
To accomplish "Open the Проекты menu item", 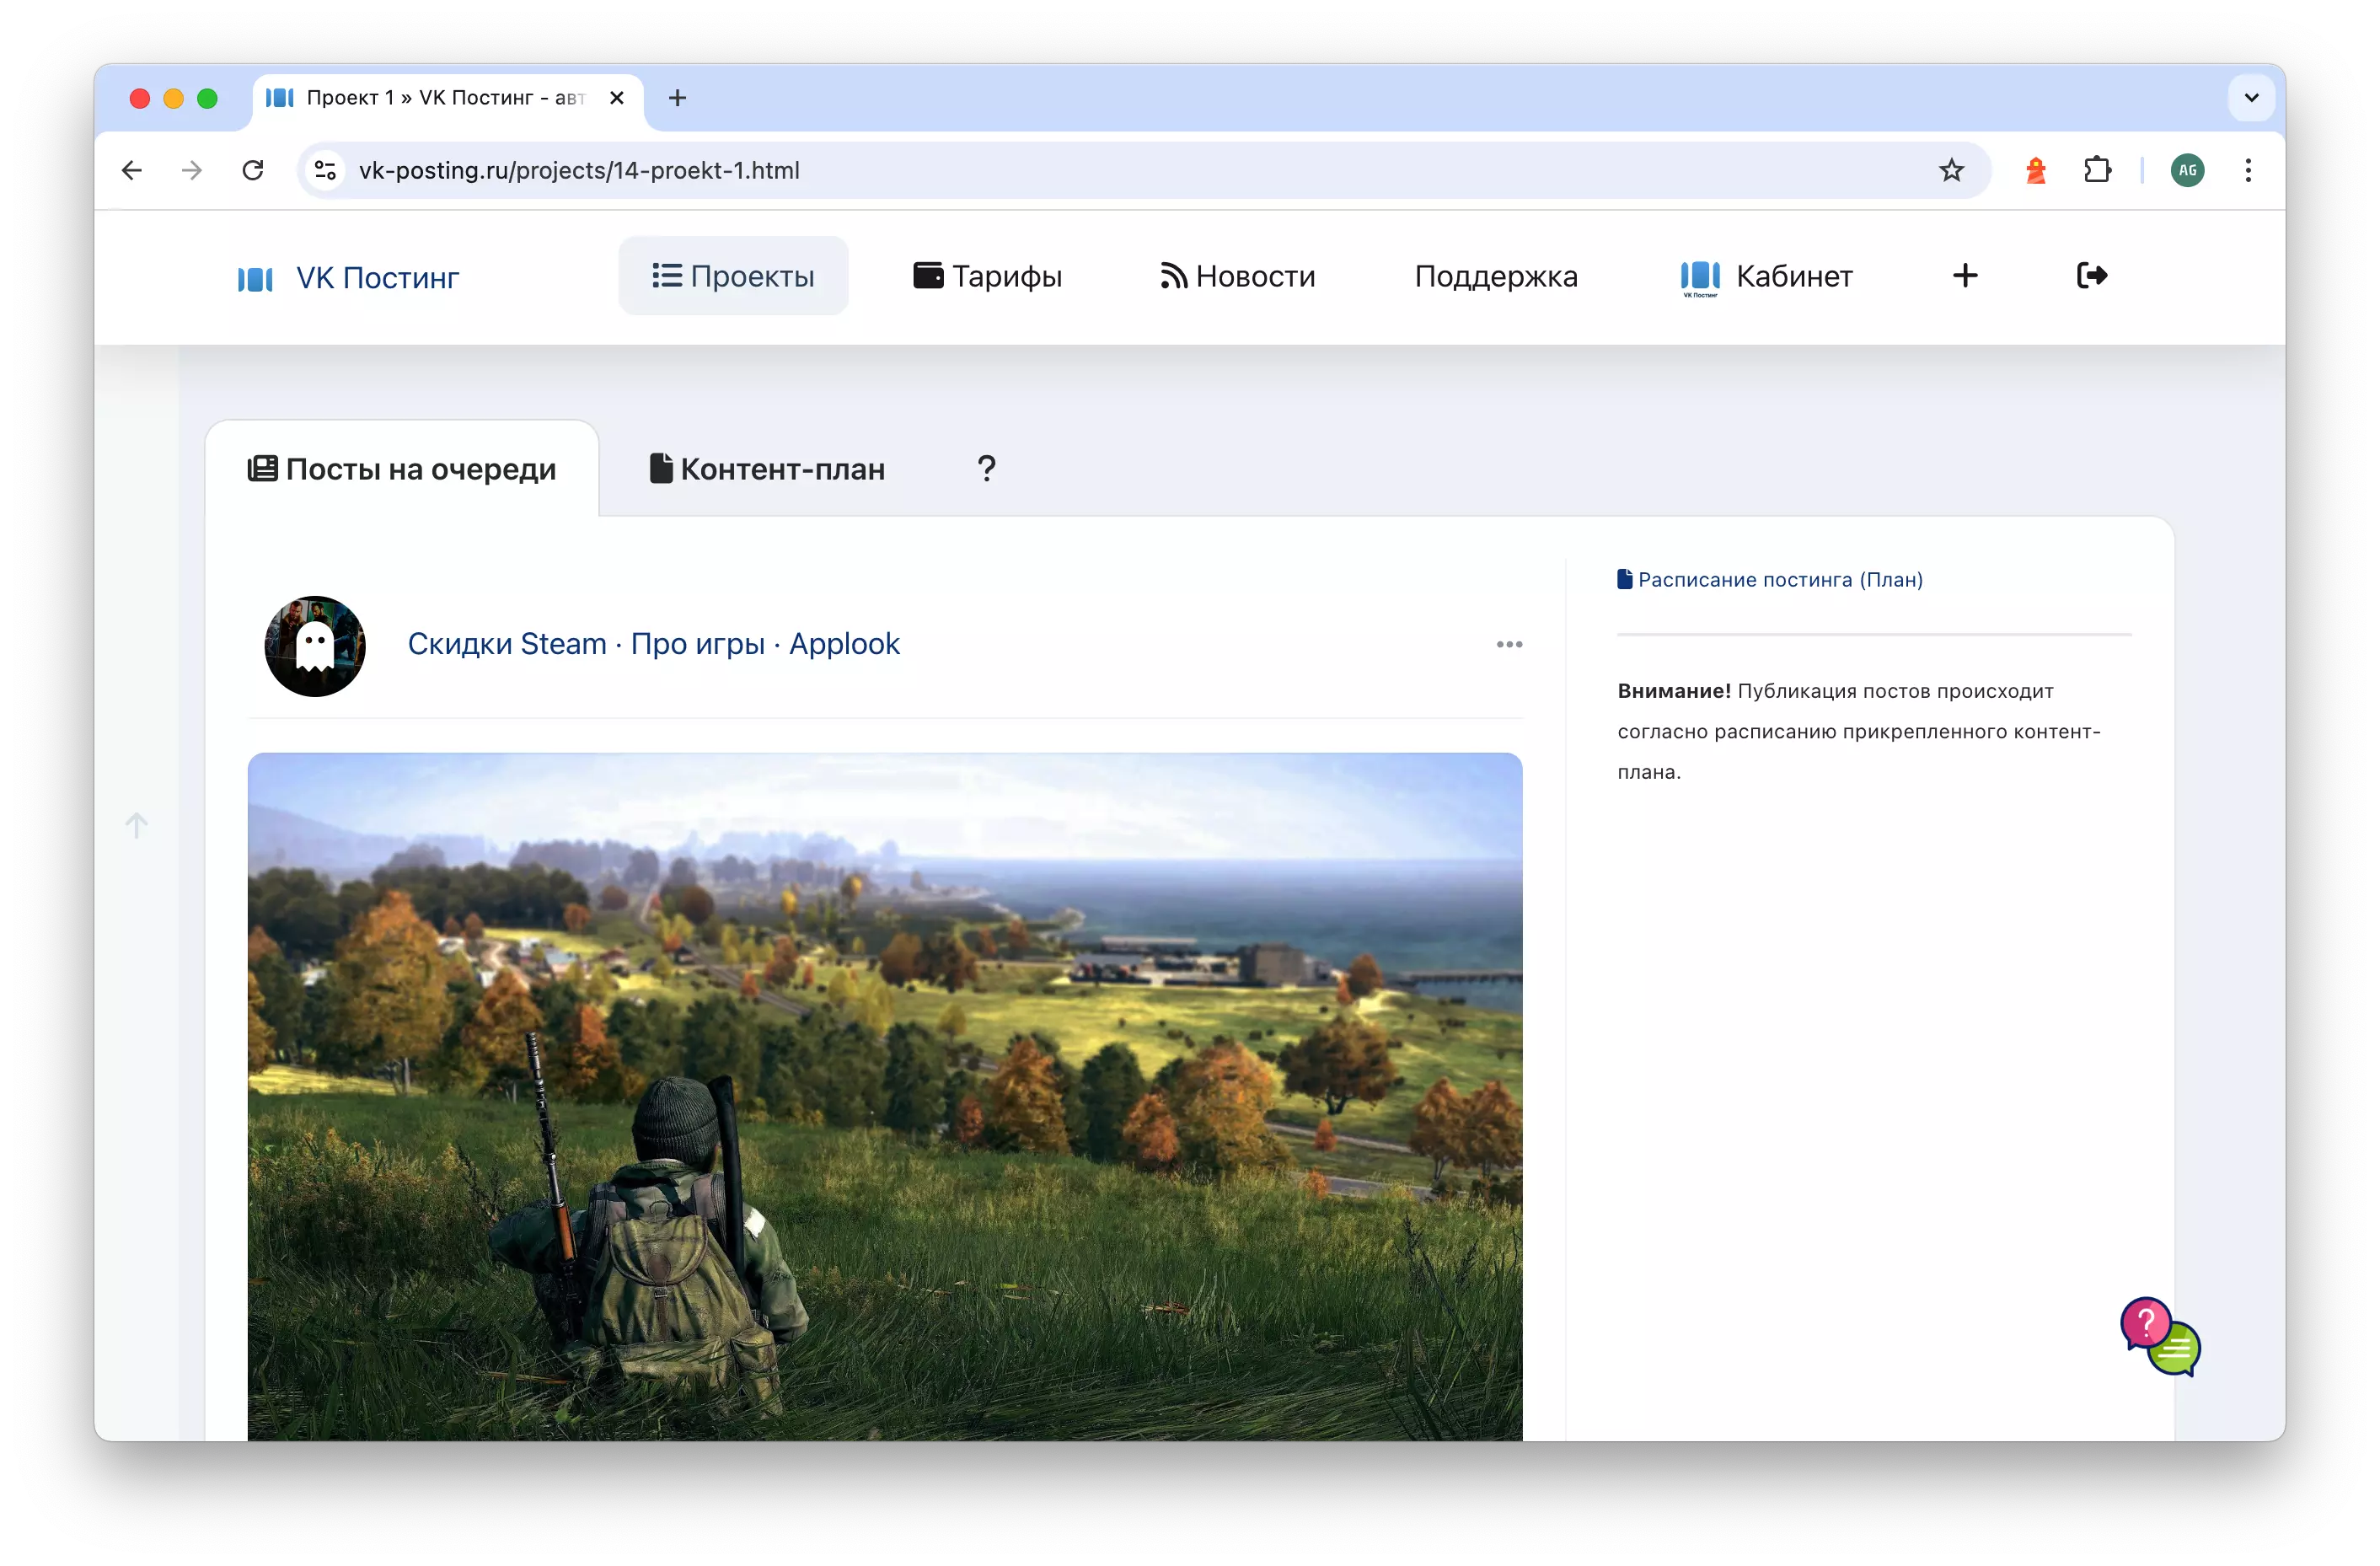I will tap(733, 276).
